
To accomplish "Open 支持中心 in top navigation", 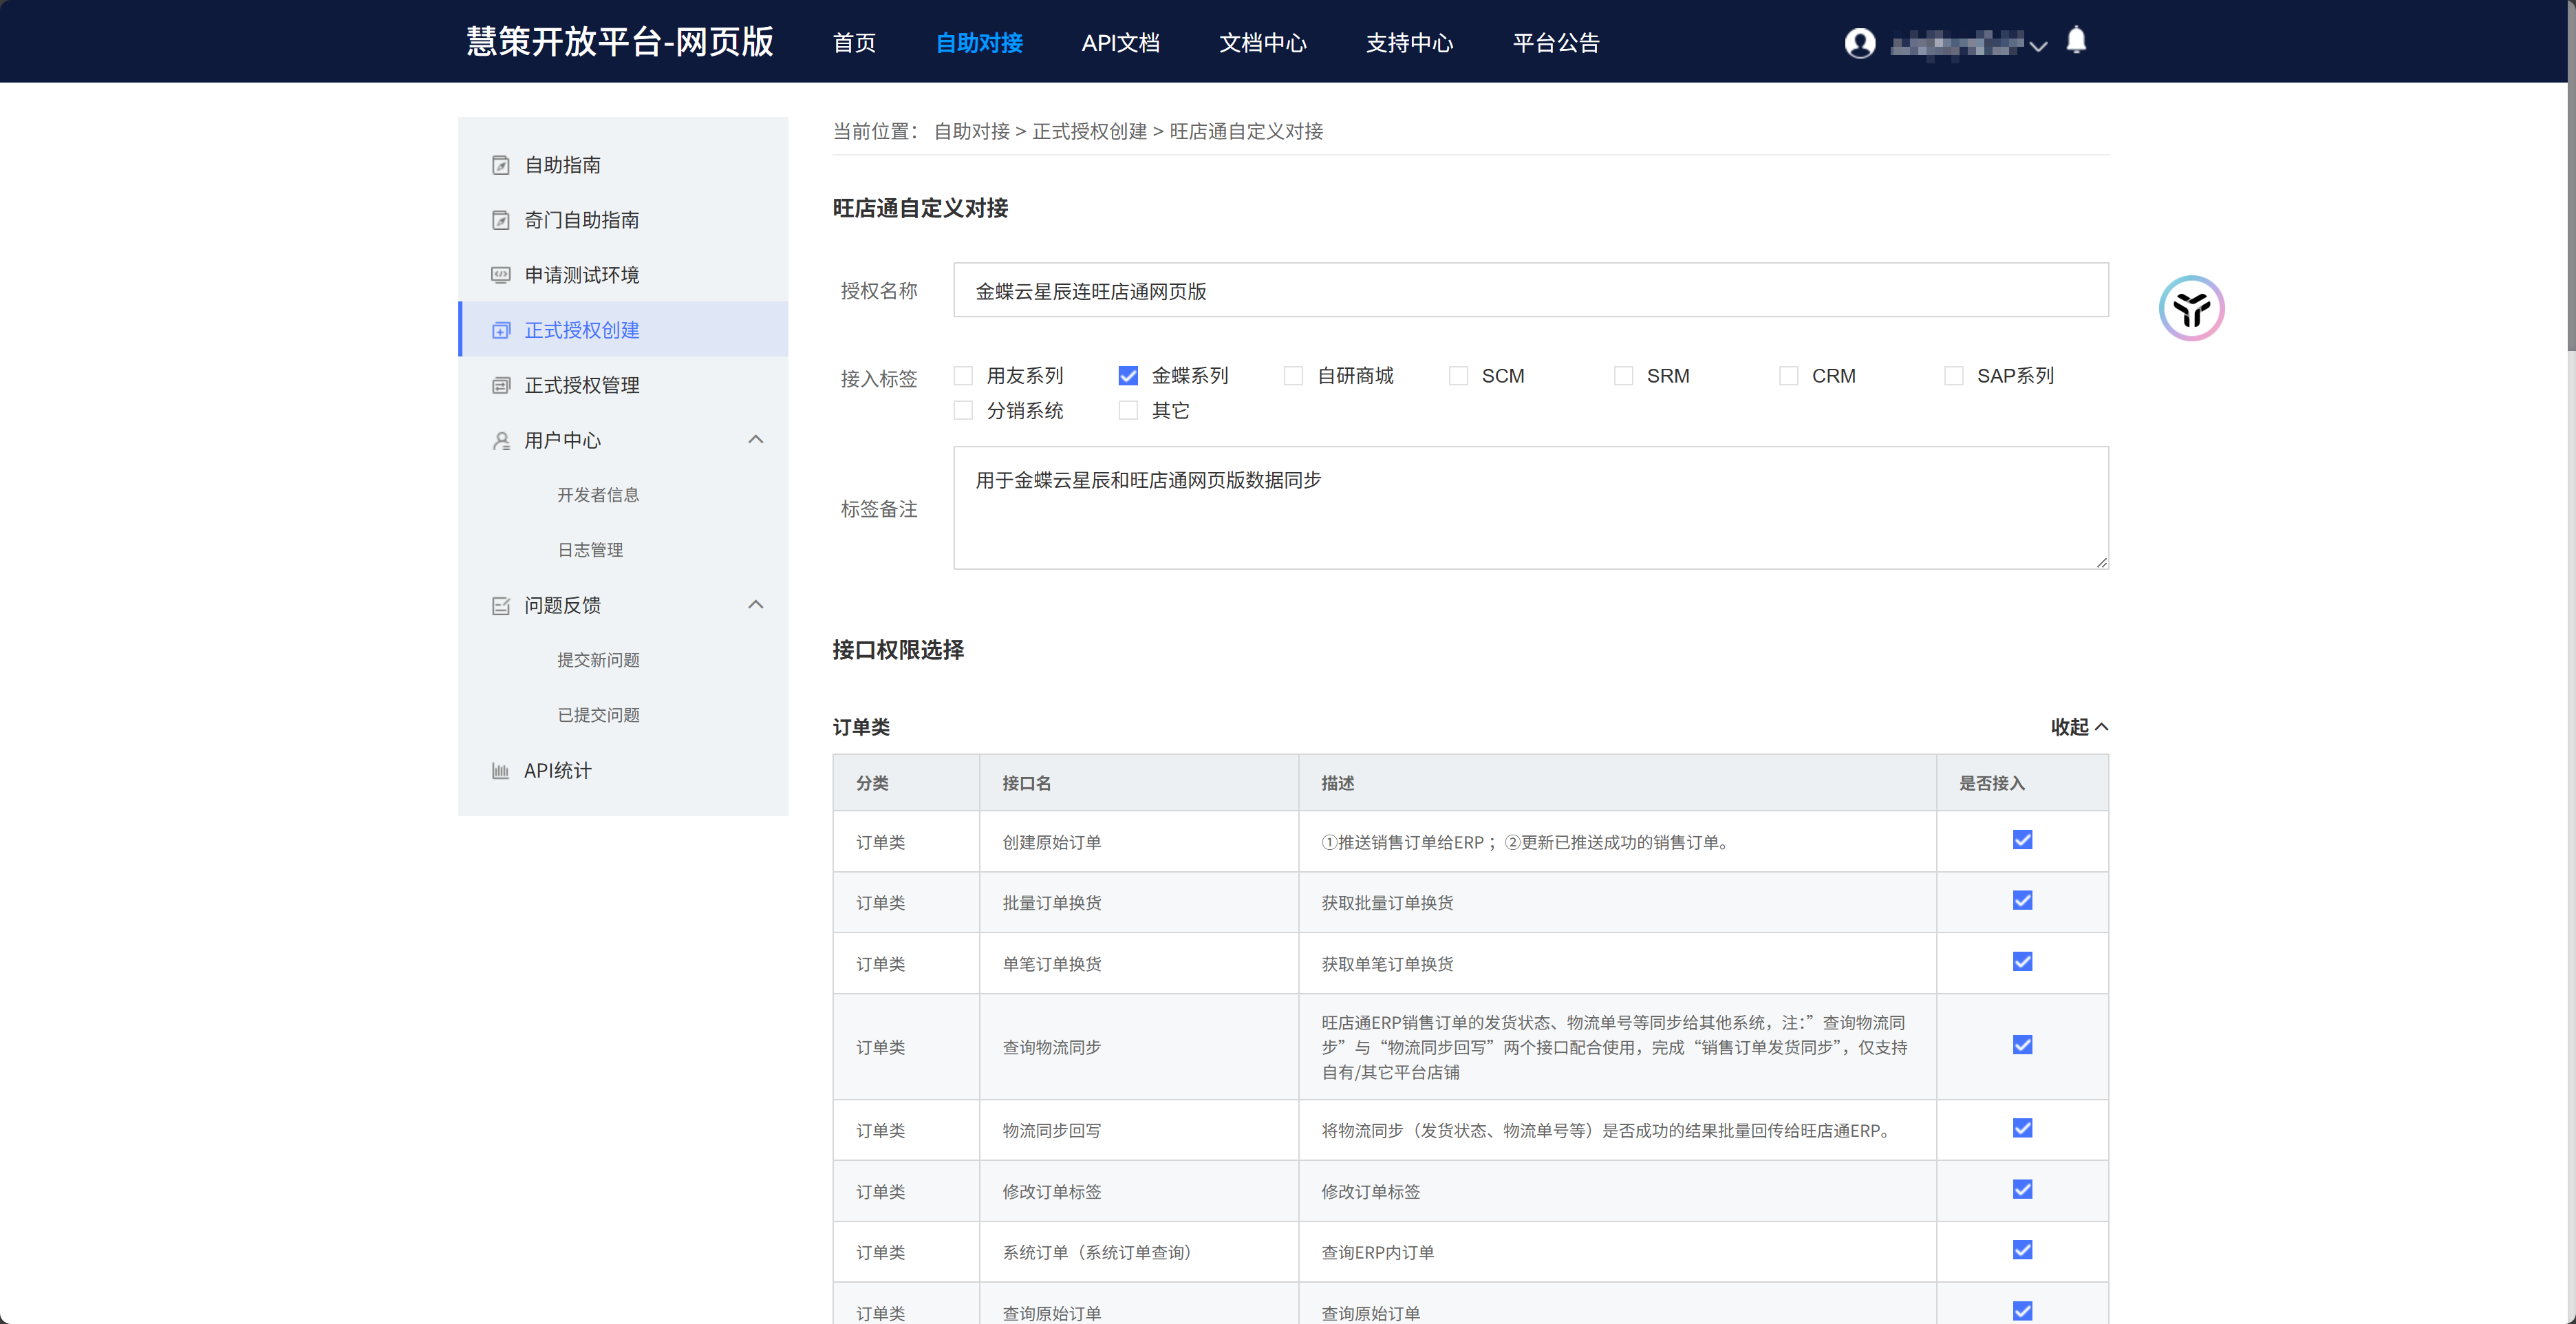I will 1410,43.
